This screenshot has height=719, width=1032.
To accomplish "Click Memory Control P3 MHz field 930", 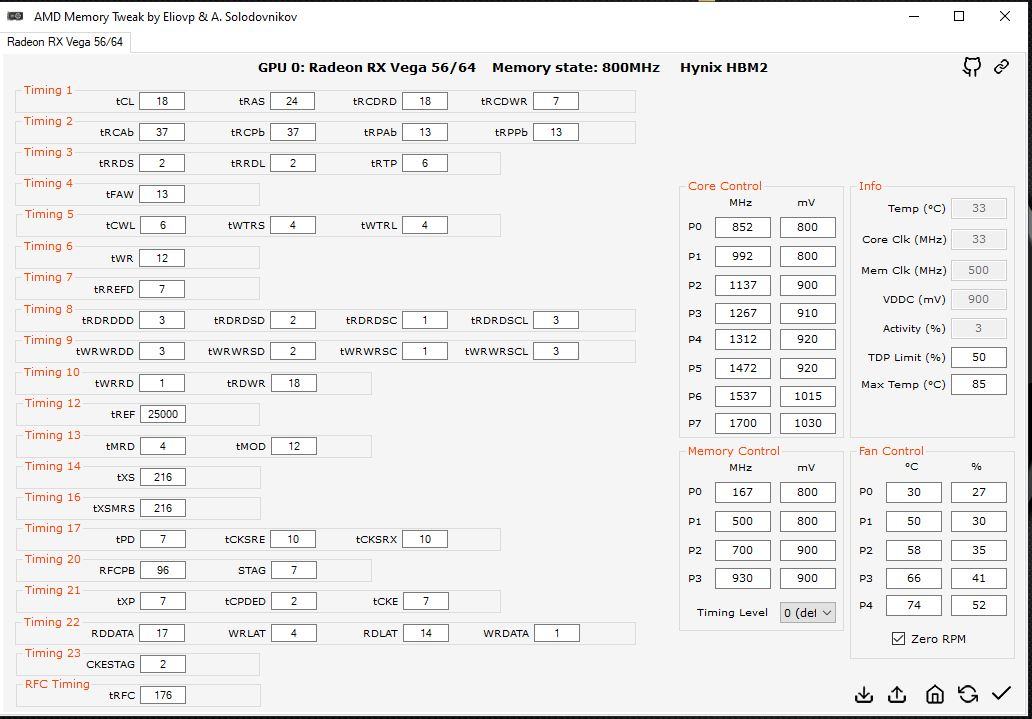I will 742,579.
